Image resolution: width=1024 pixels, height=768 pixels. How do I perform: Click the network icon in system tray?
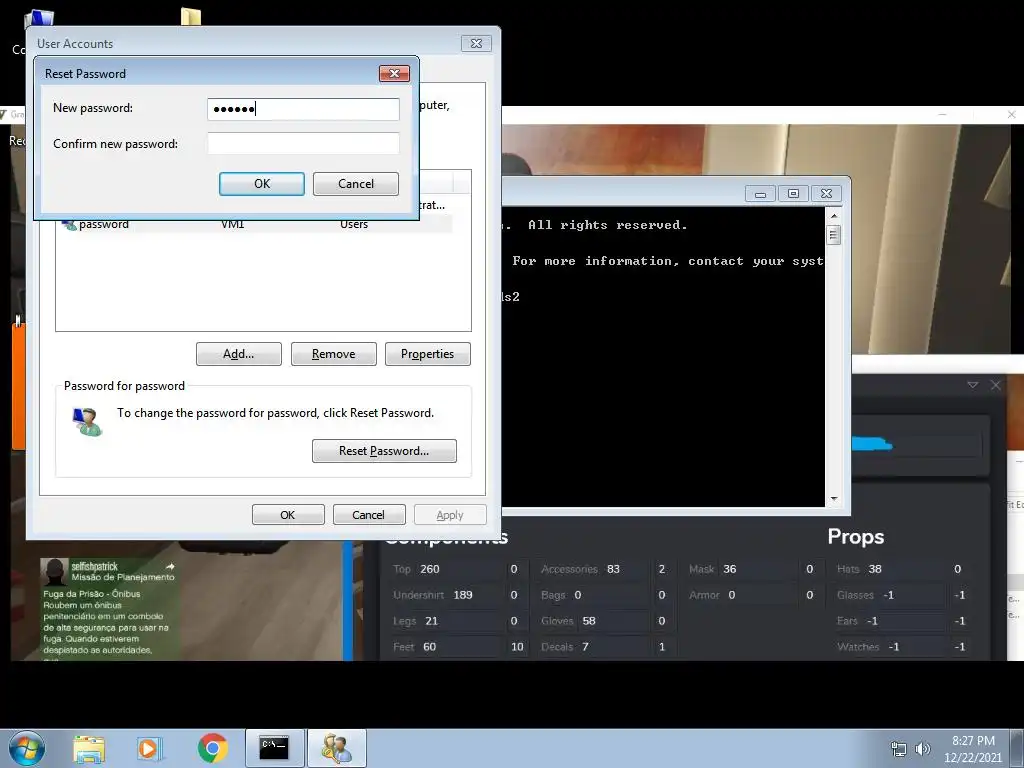click(x=899, y=749)
